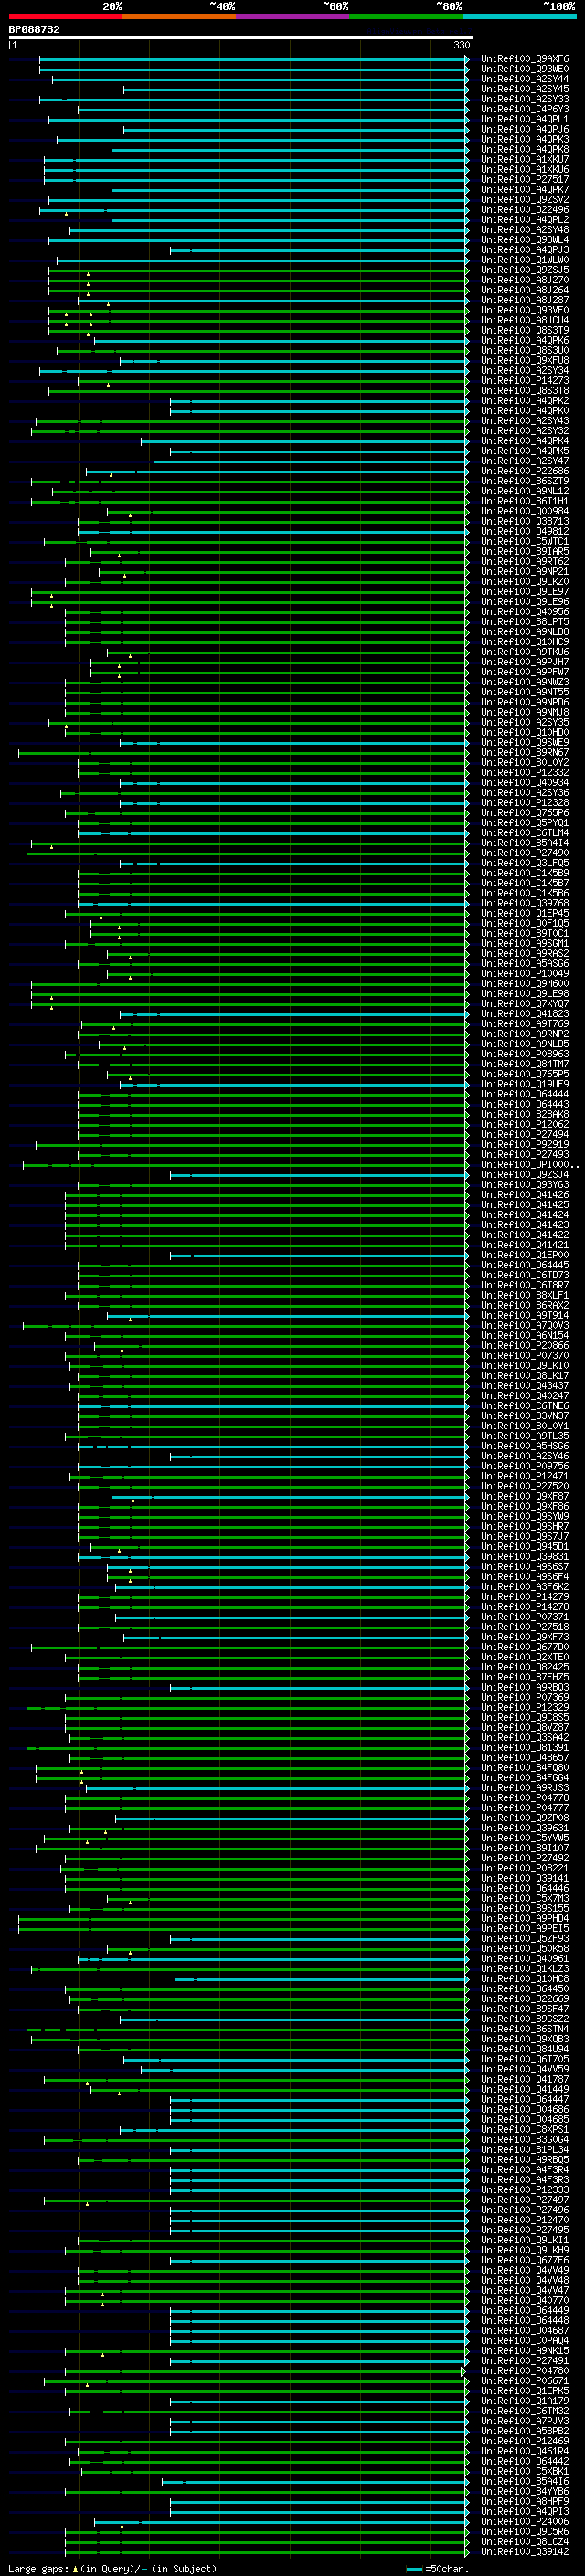Viewport: 585px width, 2576px height.
Task: Click the UniRef100_A4QPK3 label
Action: click(x=525, y=139)
